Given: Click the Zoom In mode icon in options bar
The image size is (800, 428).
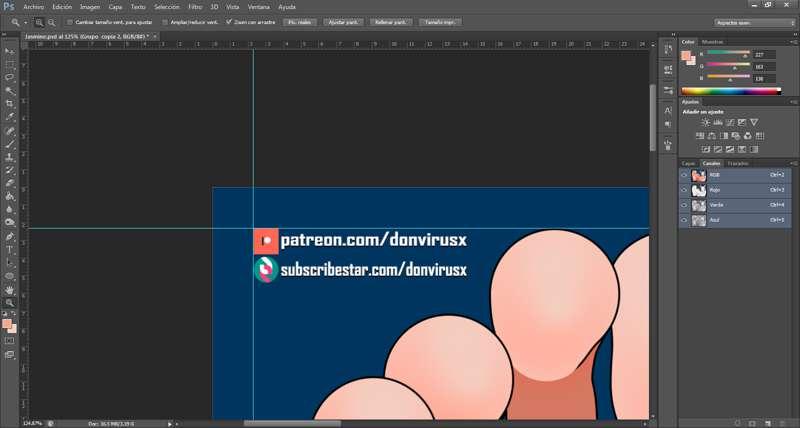Looking at the screenshot, I should tap(39, 22).
